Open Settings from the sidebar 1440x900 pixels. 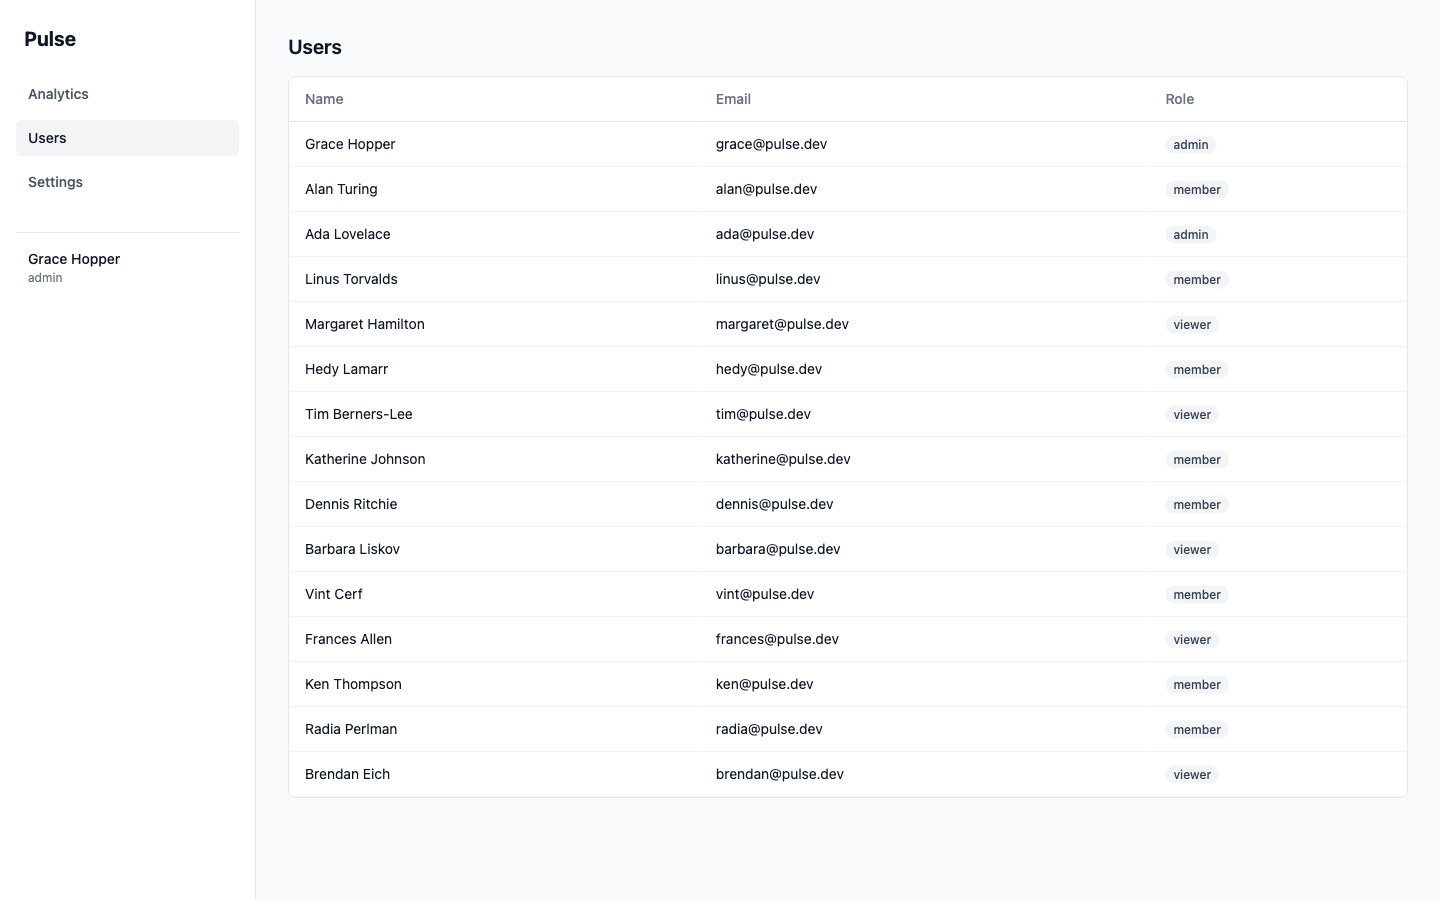pyautogui.click(x=55, y=182)
